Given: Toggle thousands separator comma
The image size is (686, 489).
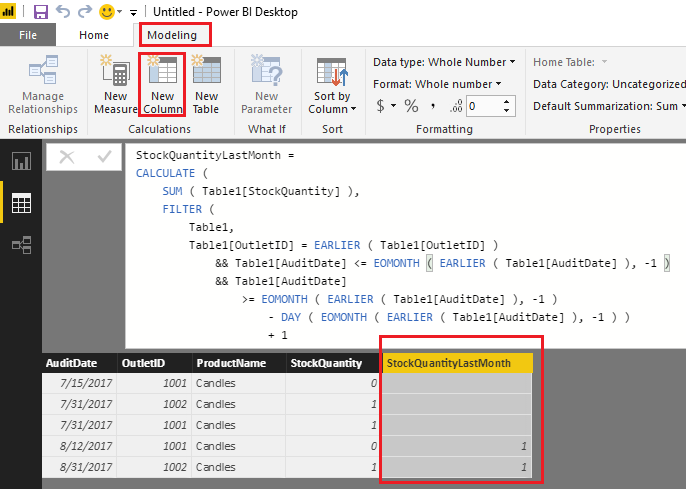Looking at the screenshot, I should coord(433,106).
